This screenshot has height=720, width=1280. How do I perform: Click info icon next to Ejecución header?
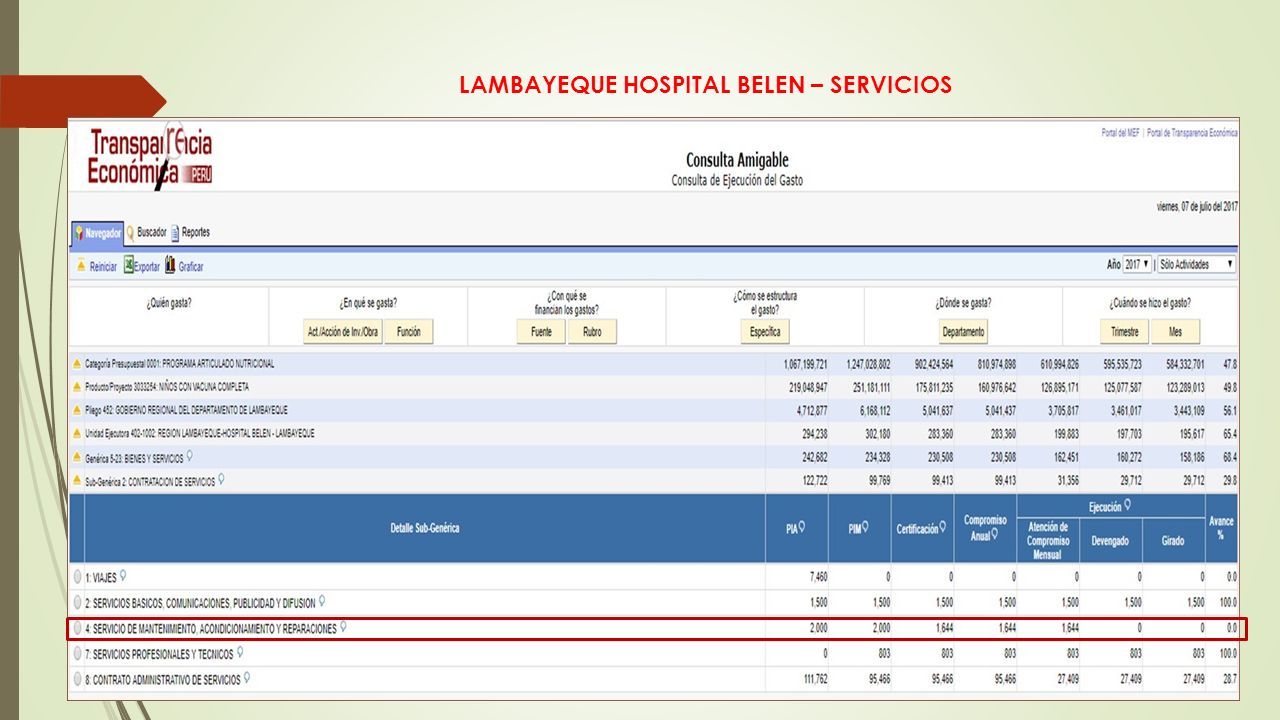point(1127,505)
